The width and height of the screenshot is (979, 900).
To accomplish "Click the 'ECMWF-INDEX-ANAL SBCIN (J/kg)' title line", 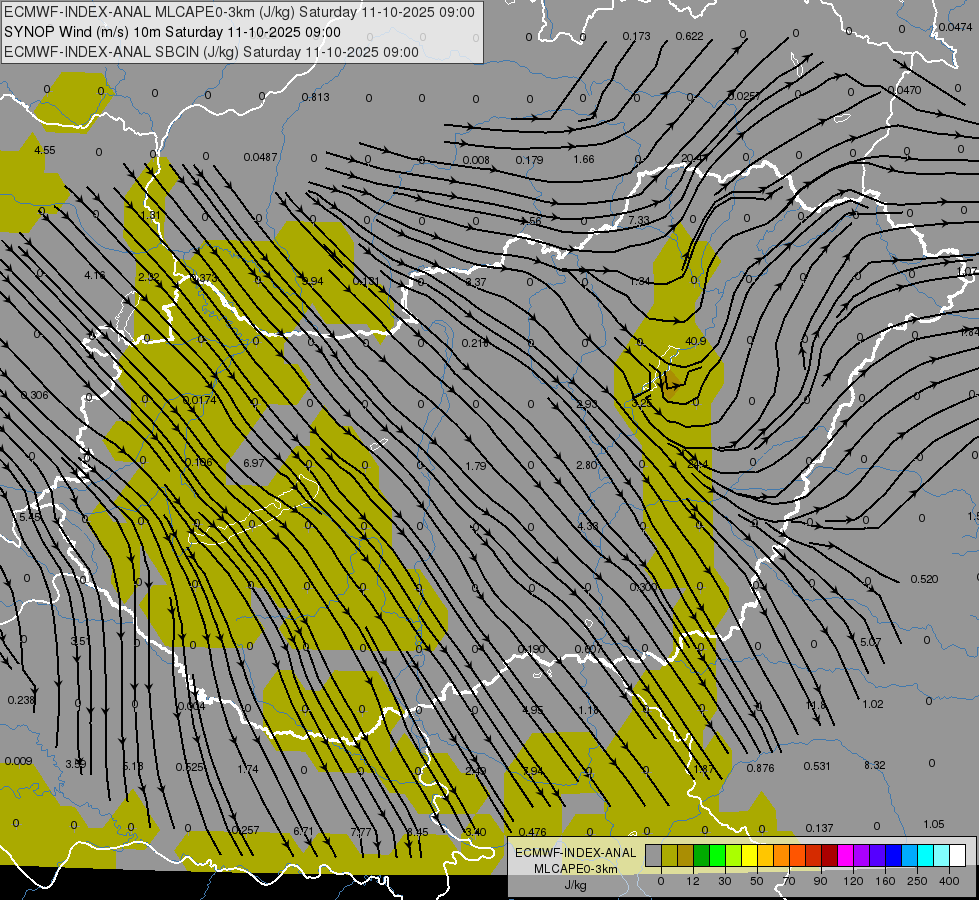I will (x=211, y=52).
